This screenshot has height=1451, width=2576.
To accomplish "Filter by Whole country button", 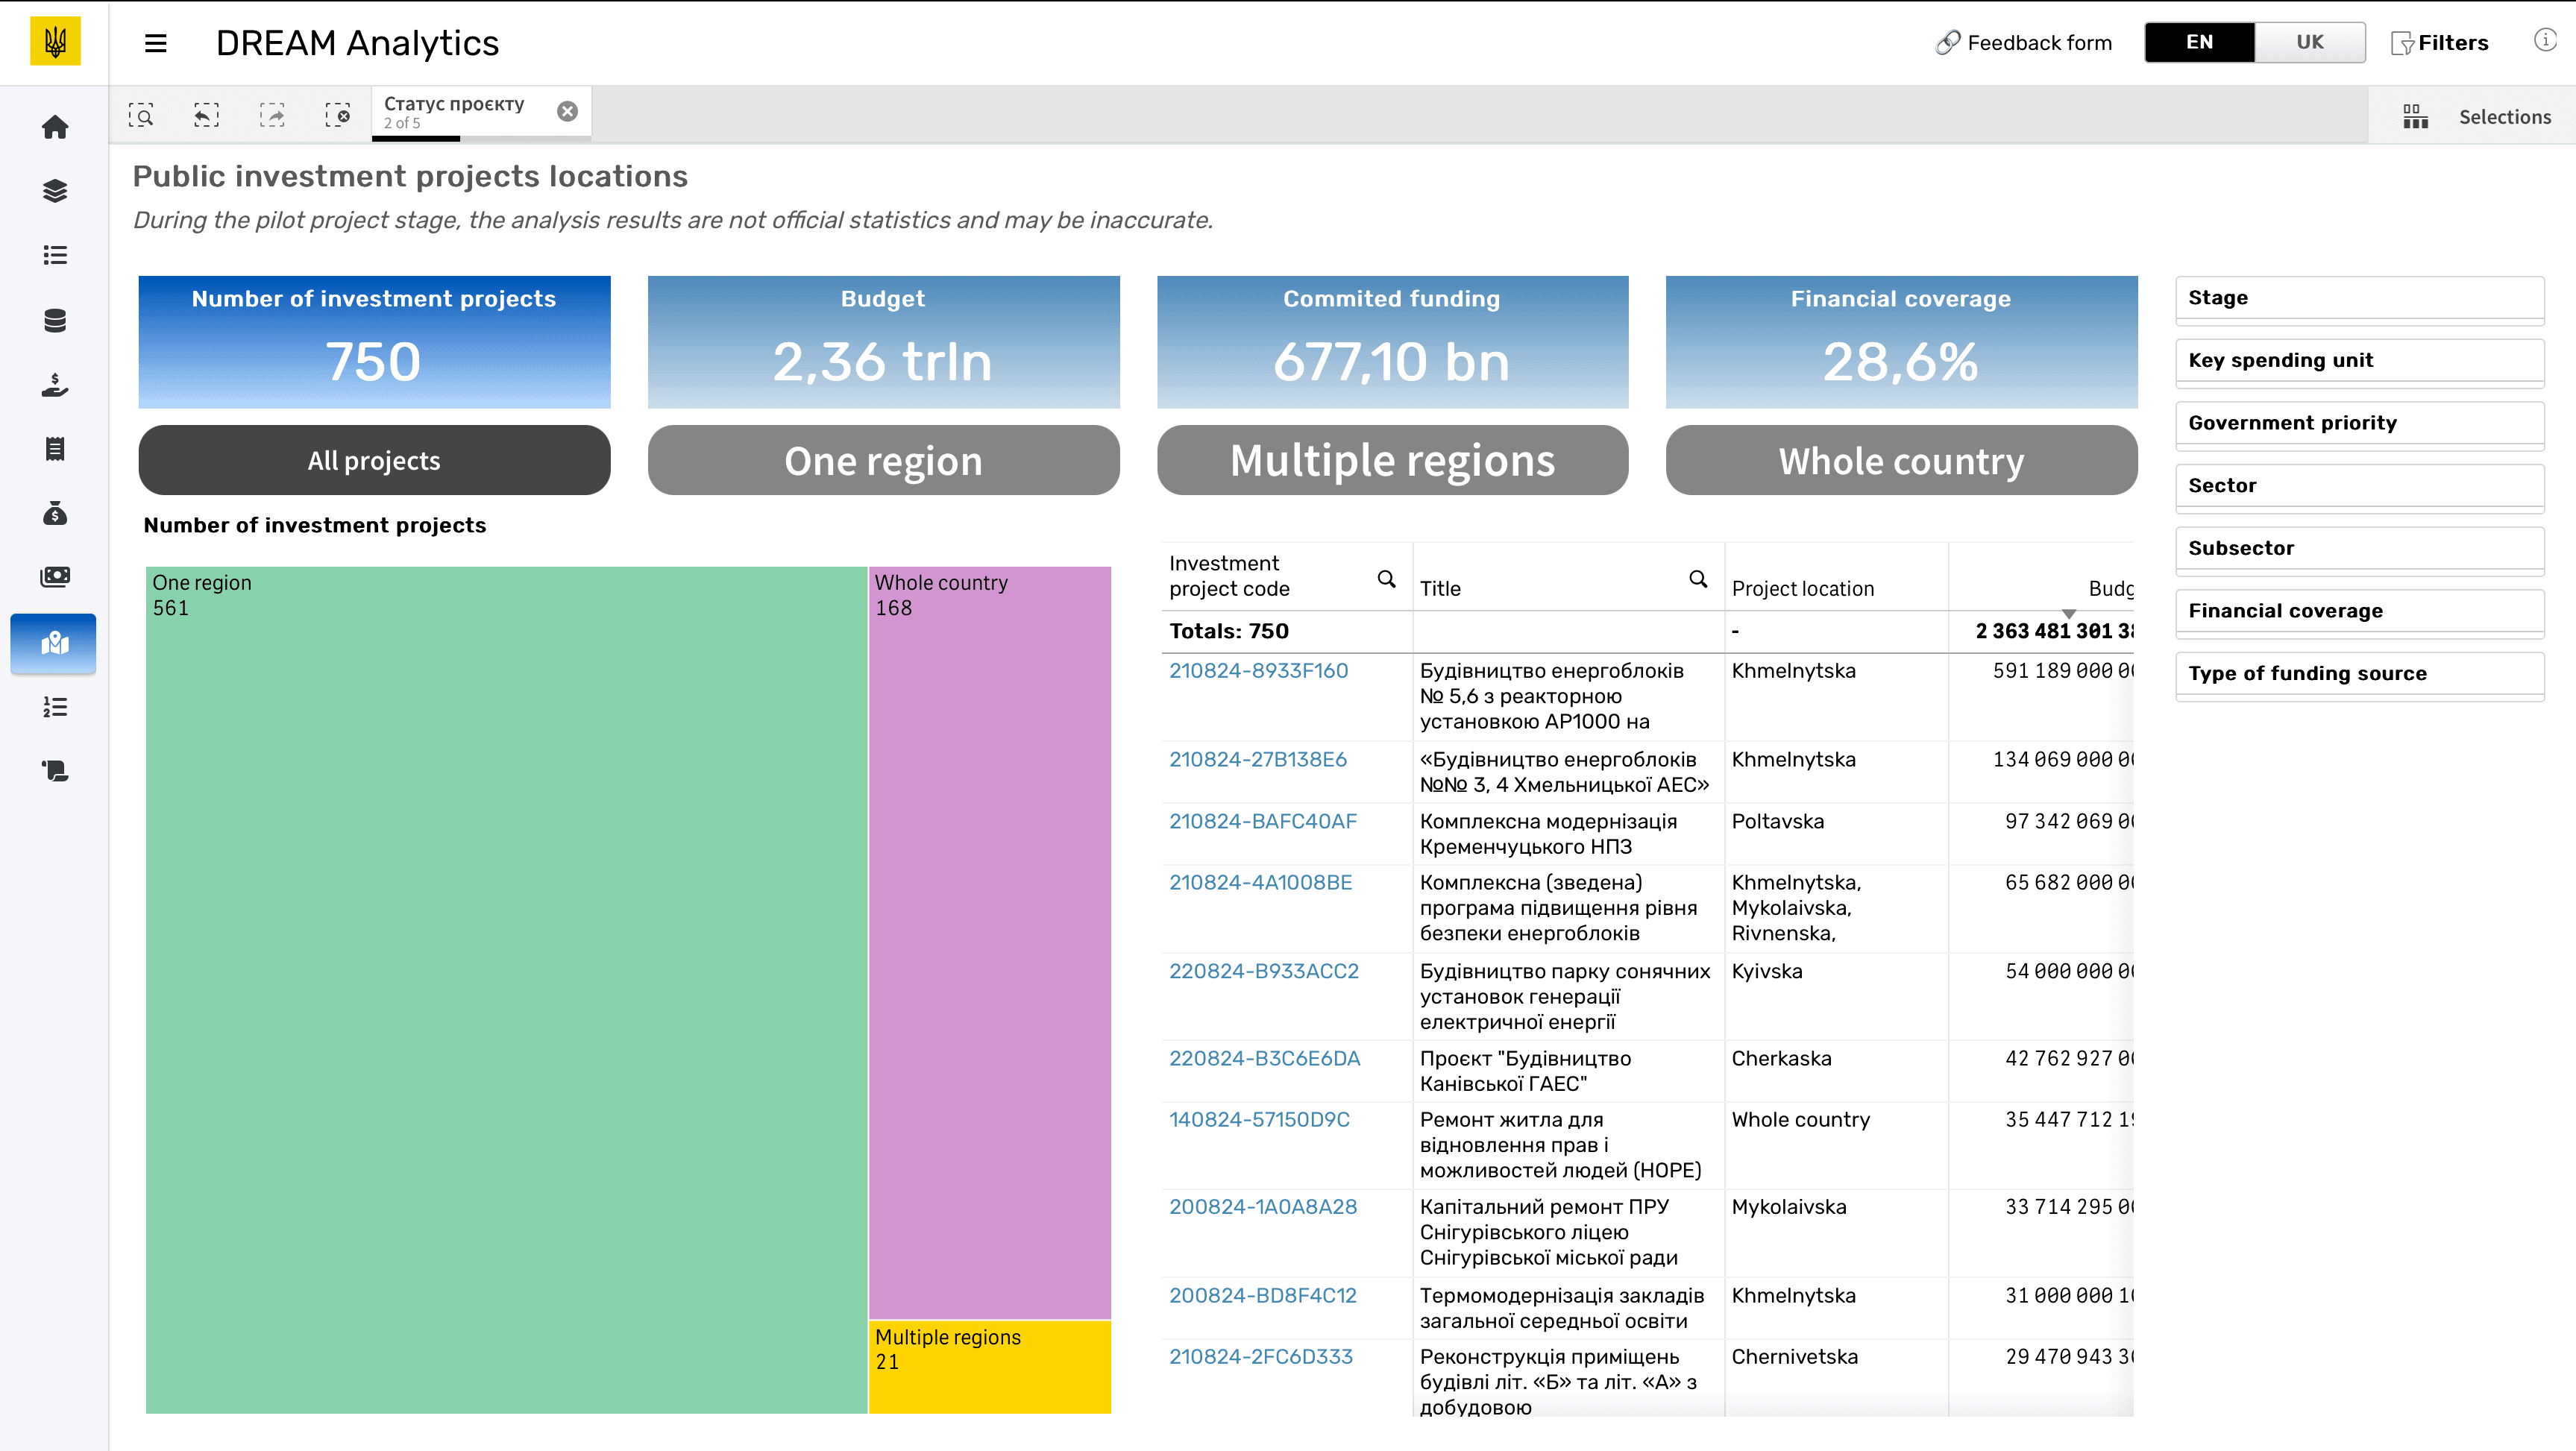I will pos(1901,460).
